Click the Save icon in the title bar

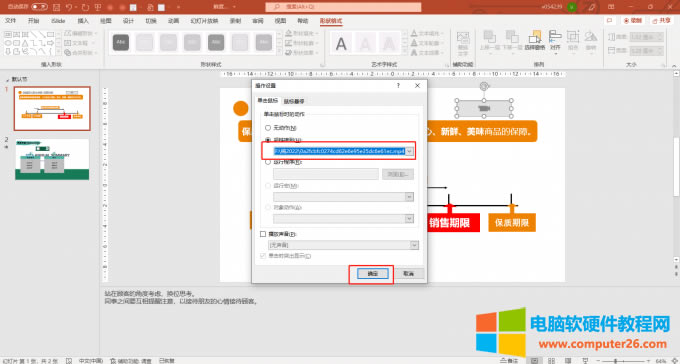[x=56, y=7]
